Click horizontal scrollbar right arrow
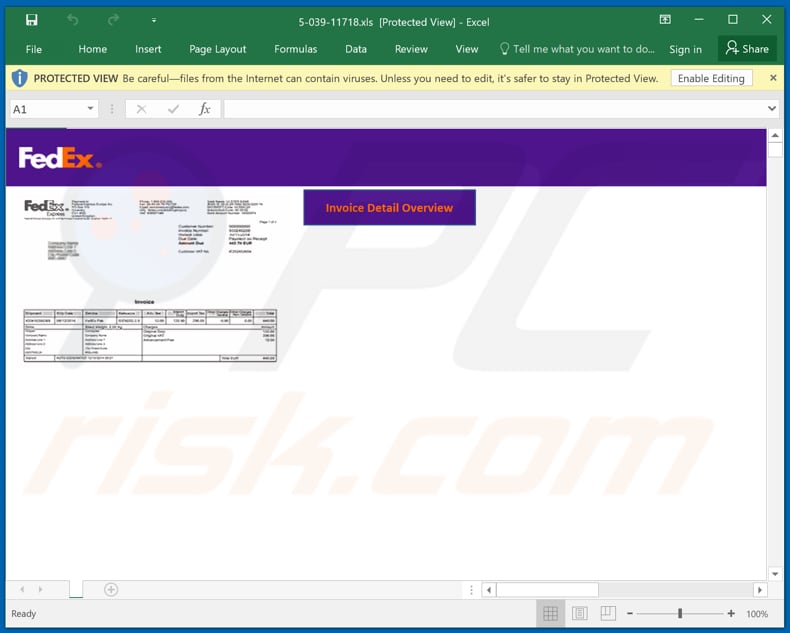The image size is (790, 633). pos(760,590)
